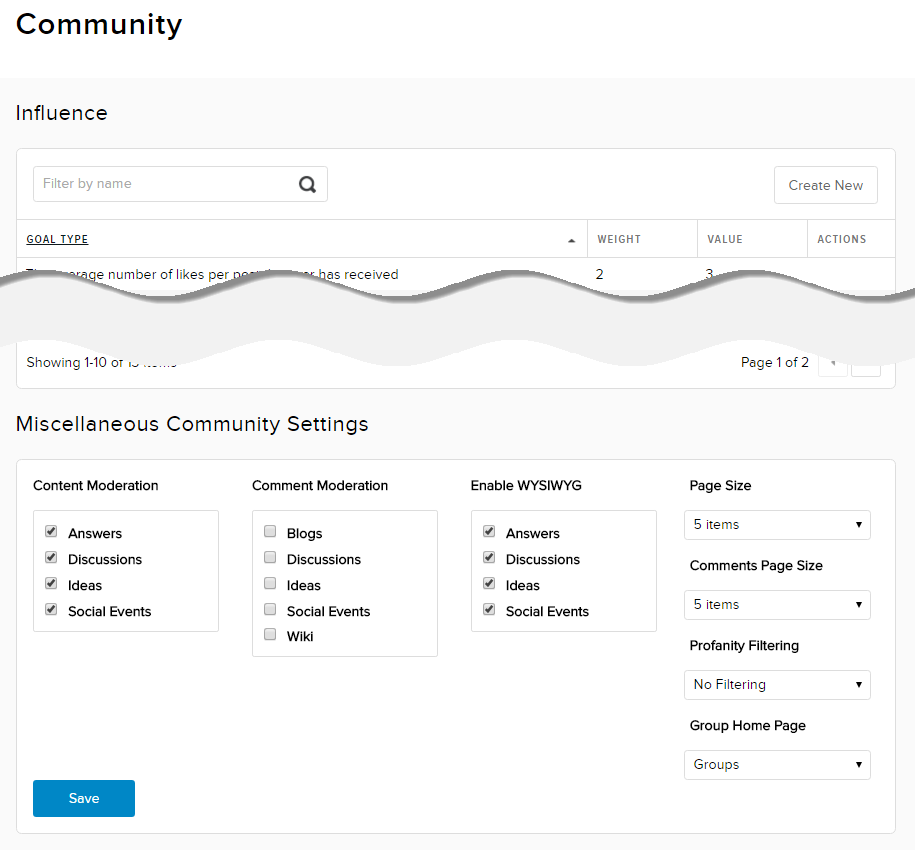The height and width of the screenshot is (850, 915).
Task: Check Discussions under Comment Moderation
Action: (x=270, y=558)
